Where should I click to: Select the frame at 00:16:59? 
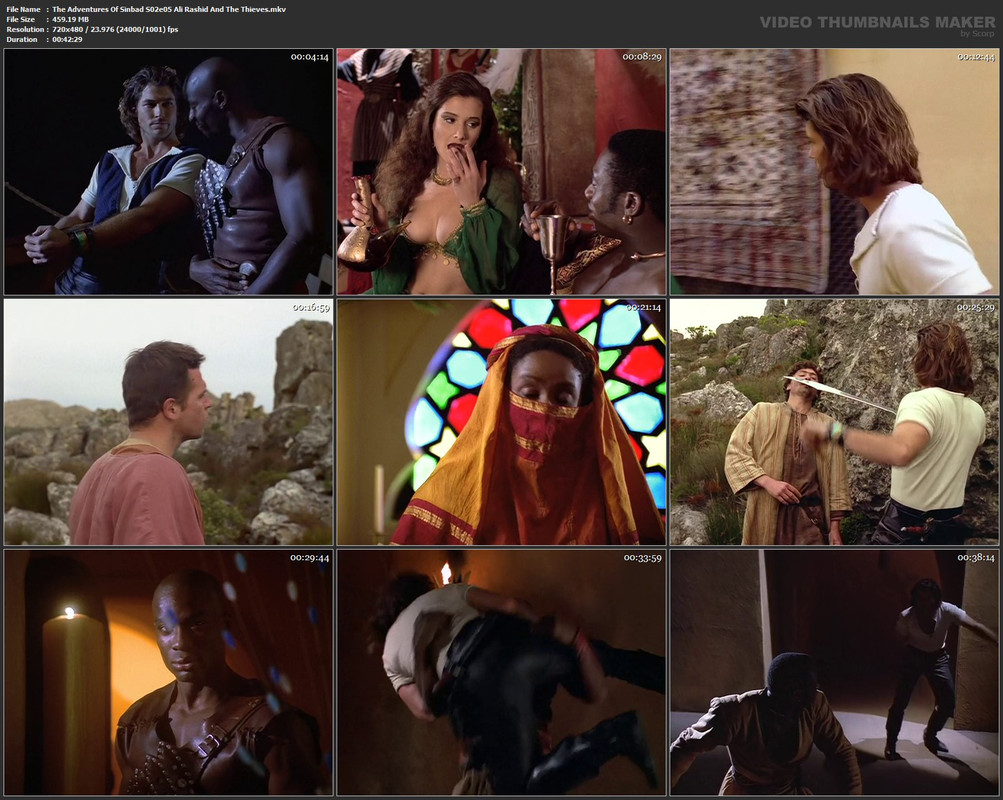click(x=168, y=422)
